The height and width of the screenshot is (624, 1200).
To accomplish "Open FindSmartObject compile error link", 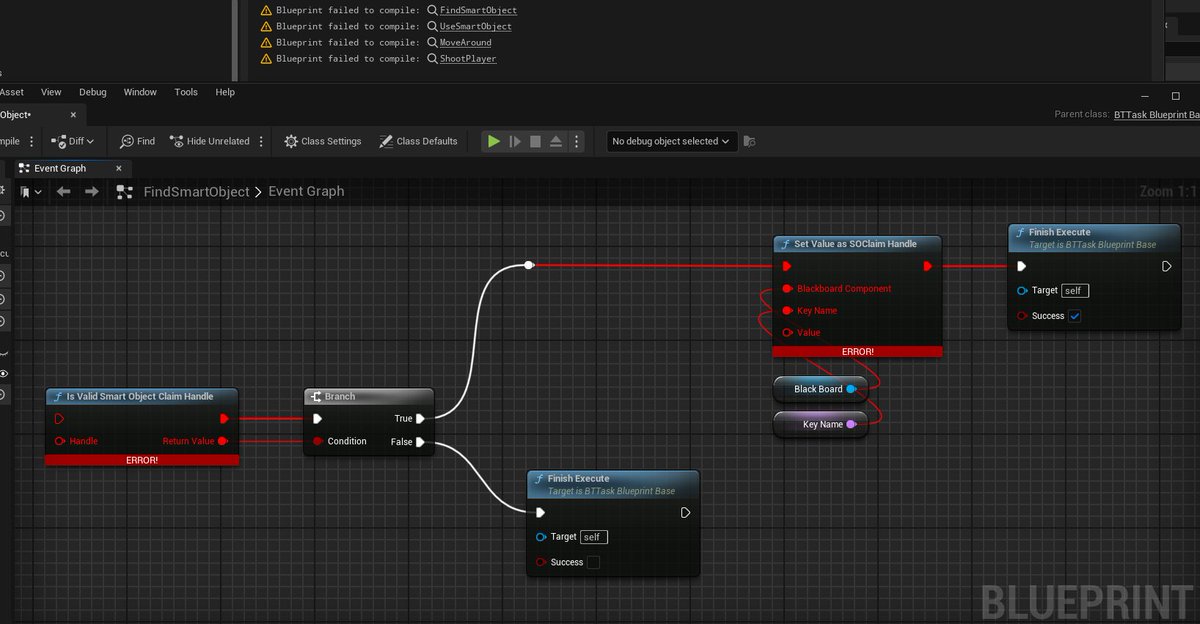I will [478, 10].
